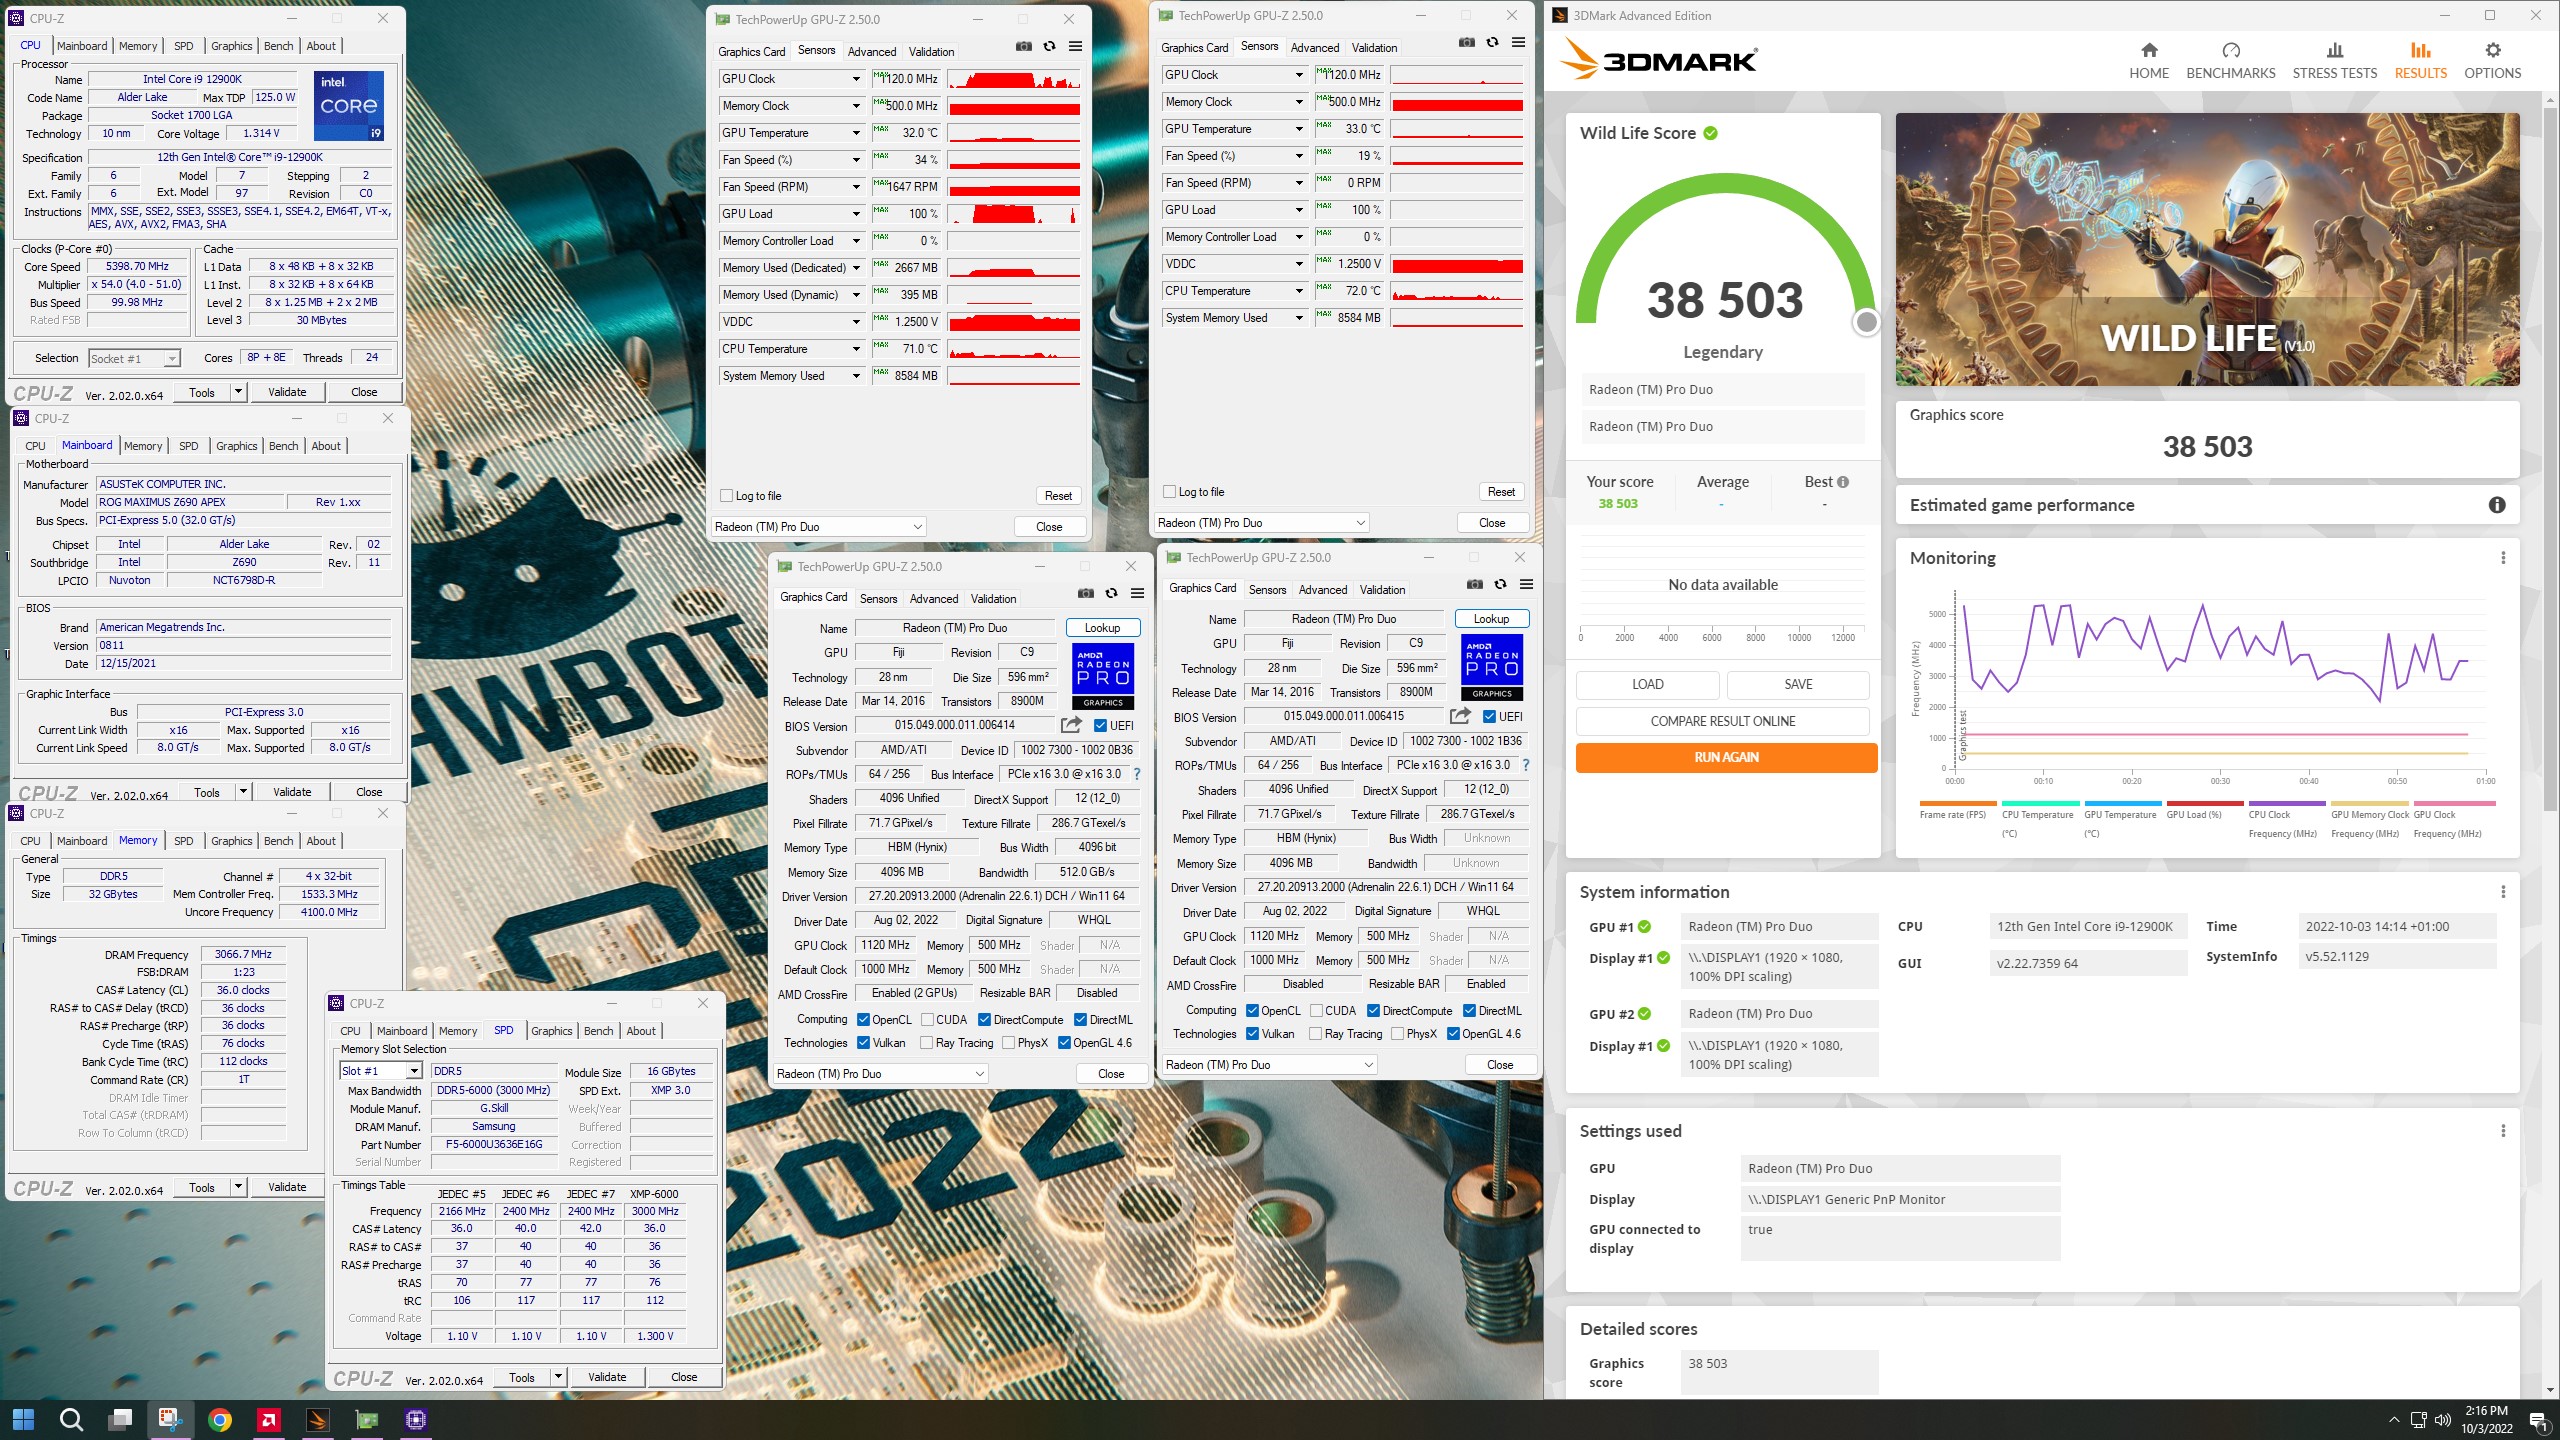Click the volume icon in system tray

click(2443, 1420)
